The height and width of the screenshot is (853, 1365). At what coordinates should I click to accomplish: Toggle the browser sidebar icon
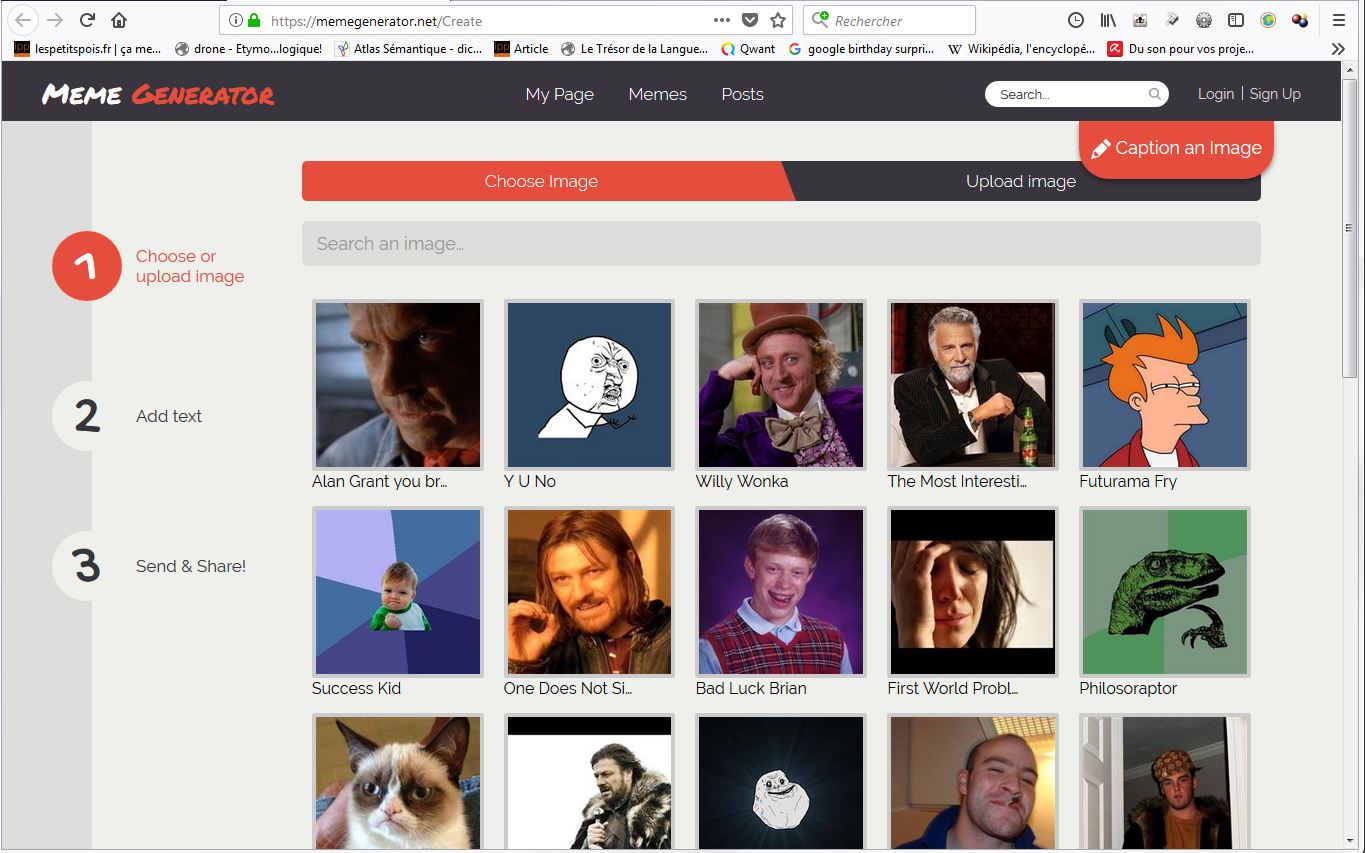[1236, 20]
